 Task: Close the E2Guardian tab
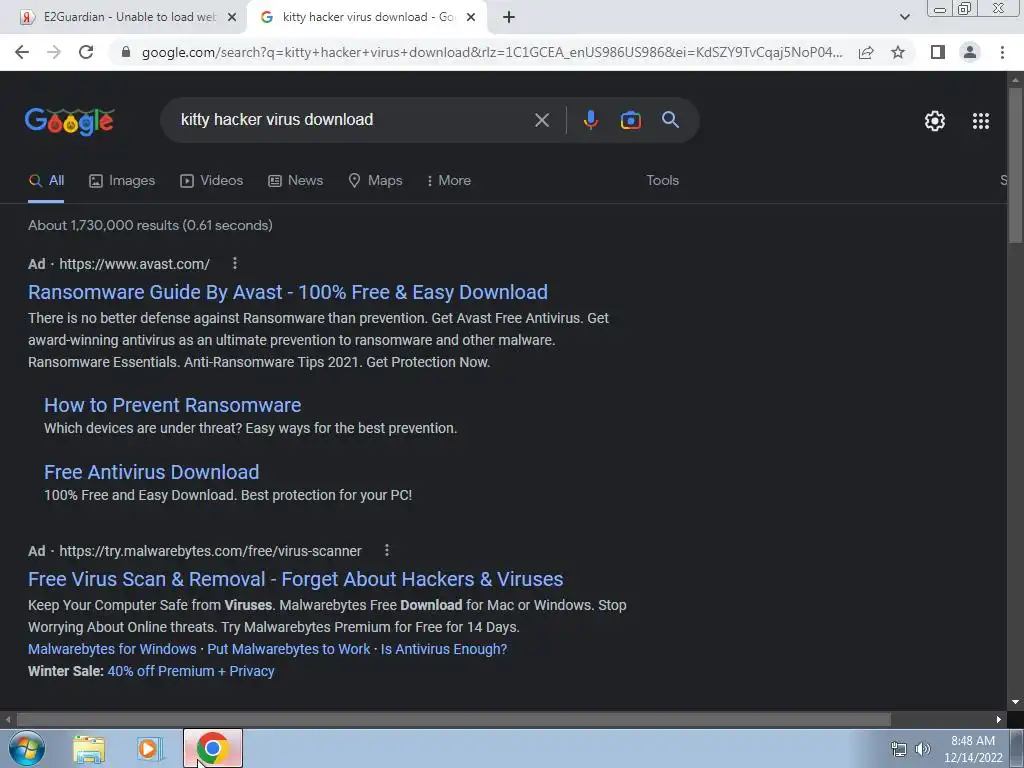point(231,17)
